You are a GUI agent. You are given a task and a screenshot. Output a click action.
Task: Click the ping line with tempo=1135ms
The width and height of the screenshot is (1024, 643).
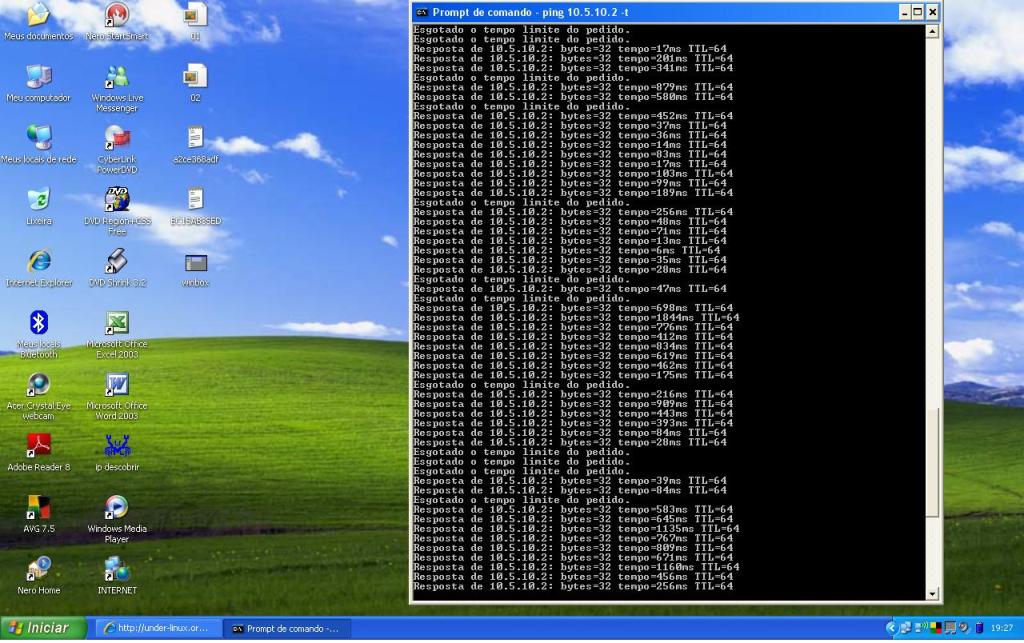[x=576, y=529]
